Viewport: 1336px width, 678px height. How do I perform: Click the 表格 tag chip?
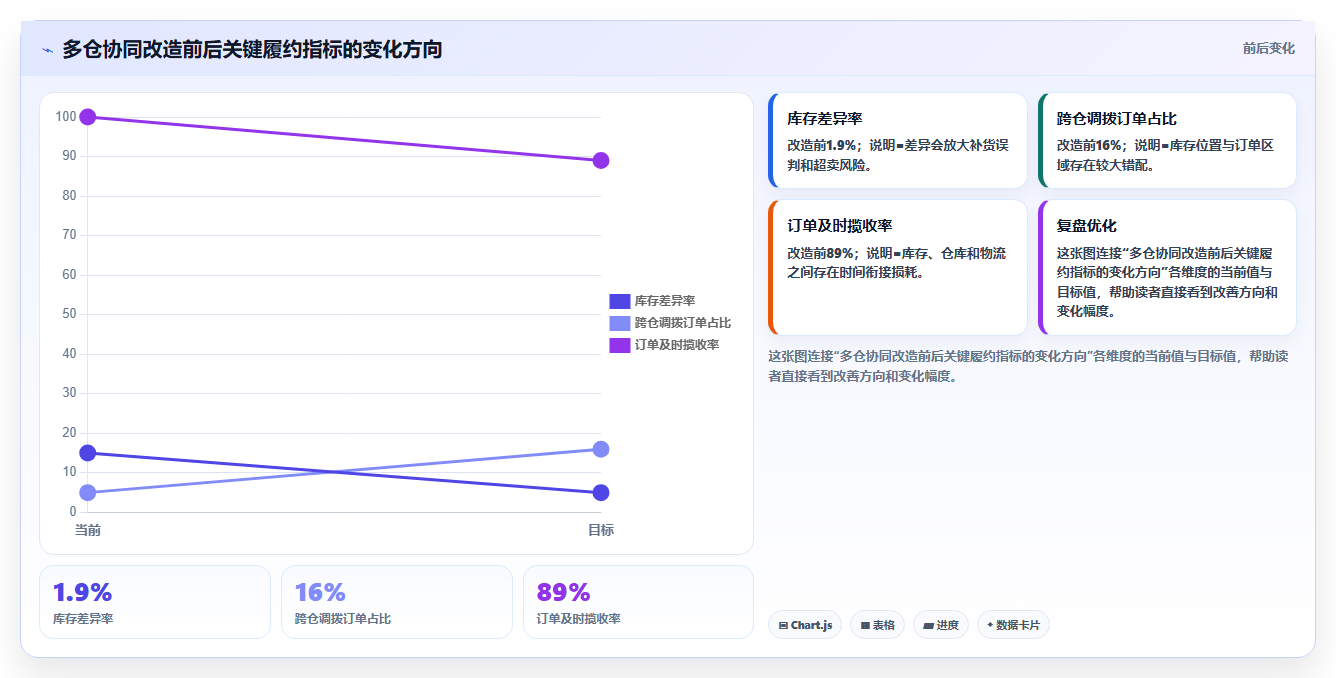coord(877,625)
